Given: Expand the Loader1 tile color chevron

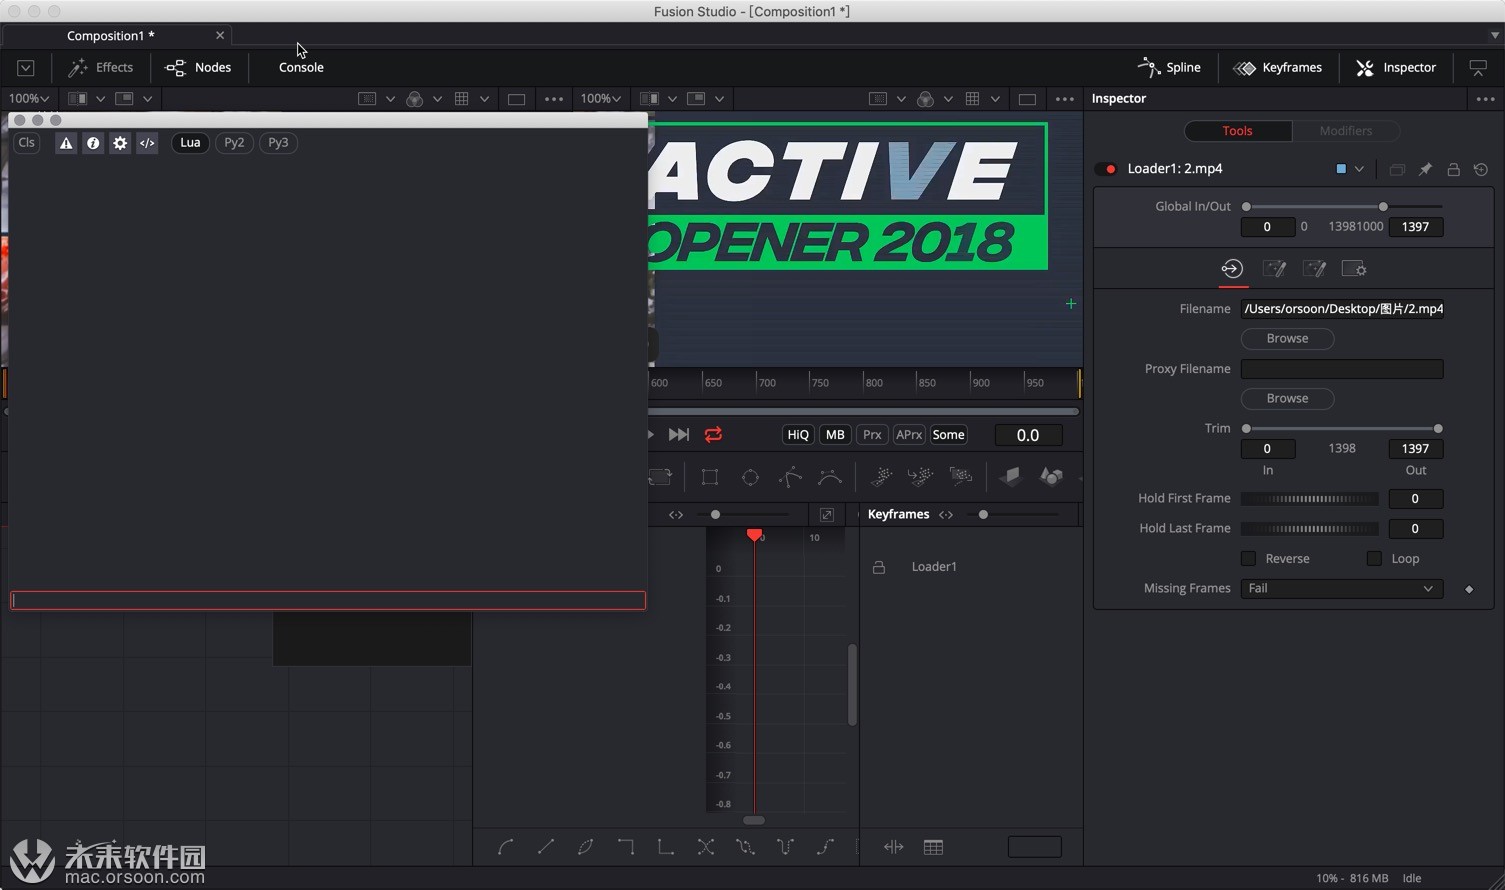Looking at the screenshot, I should point(1359,169).
